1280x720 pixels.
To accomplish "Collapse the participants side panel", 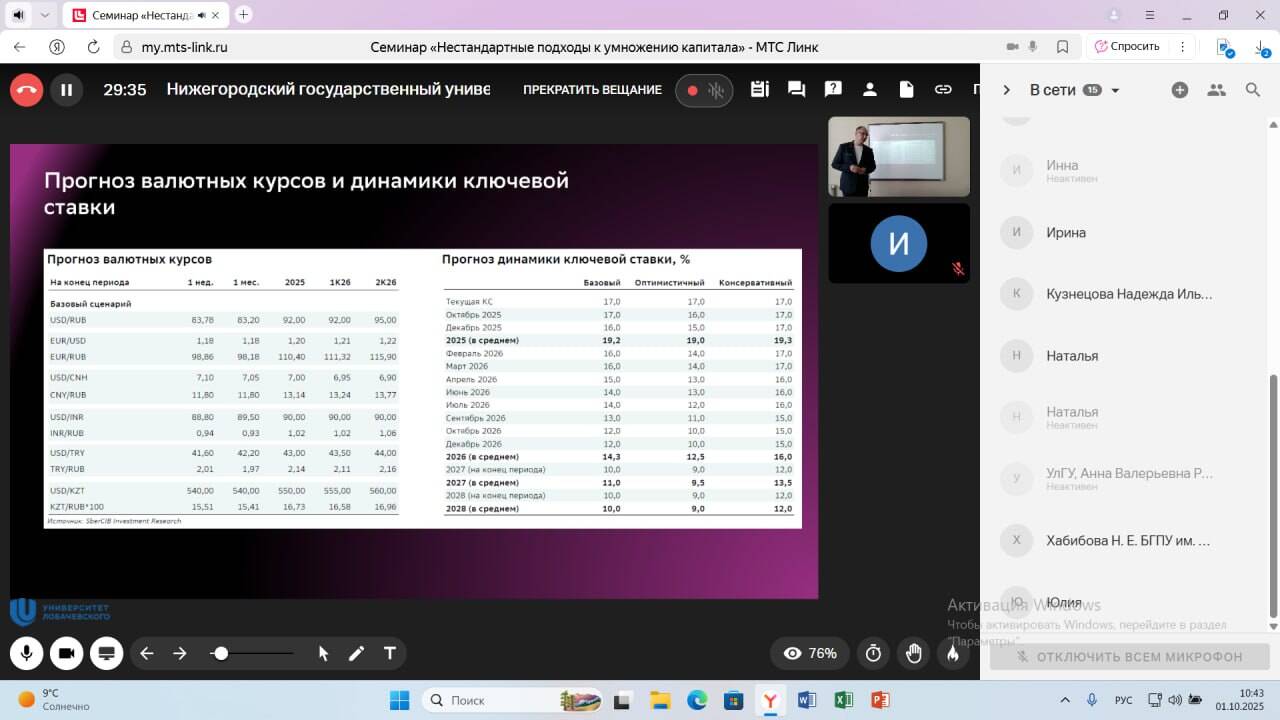I will click(x=1006, y=90).
